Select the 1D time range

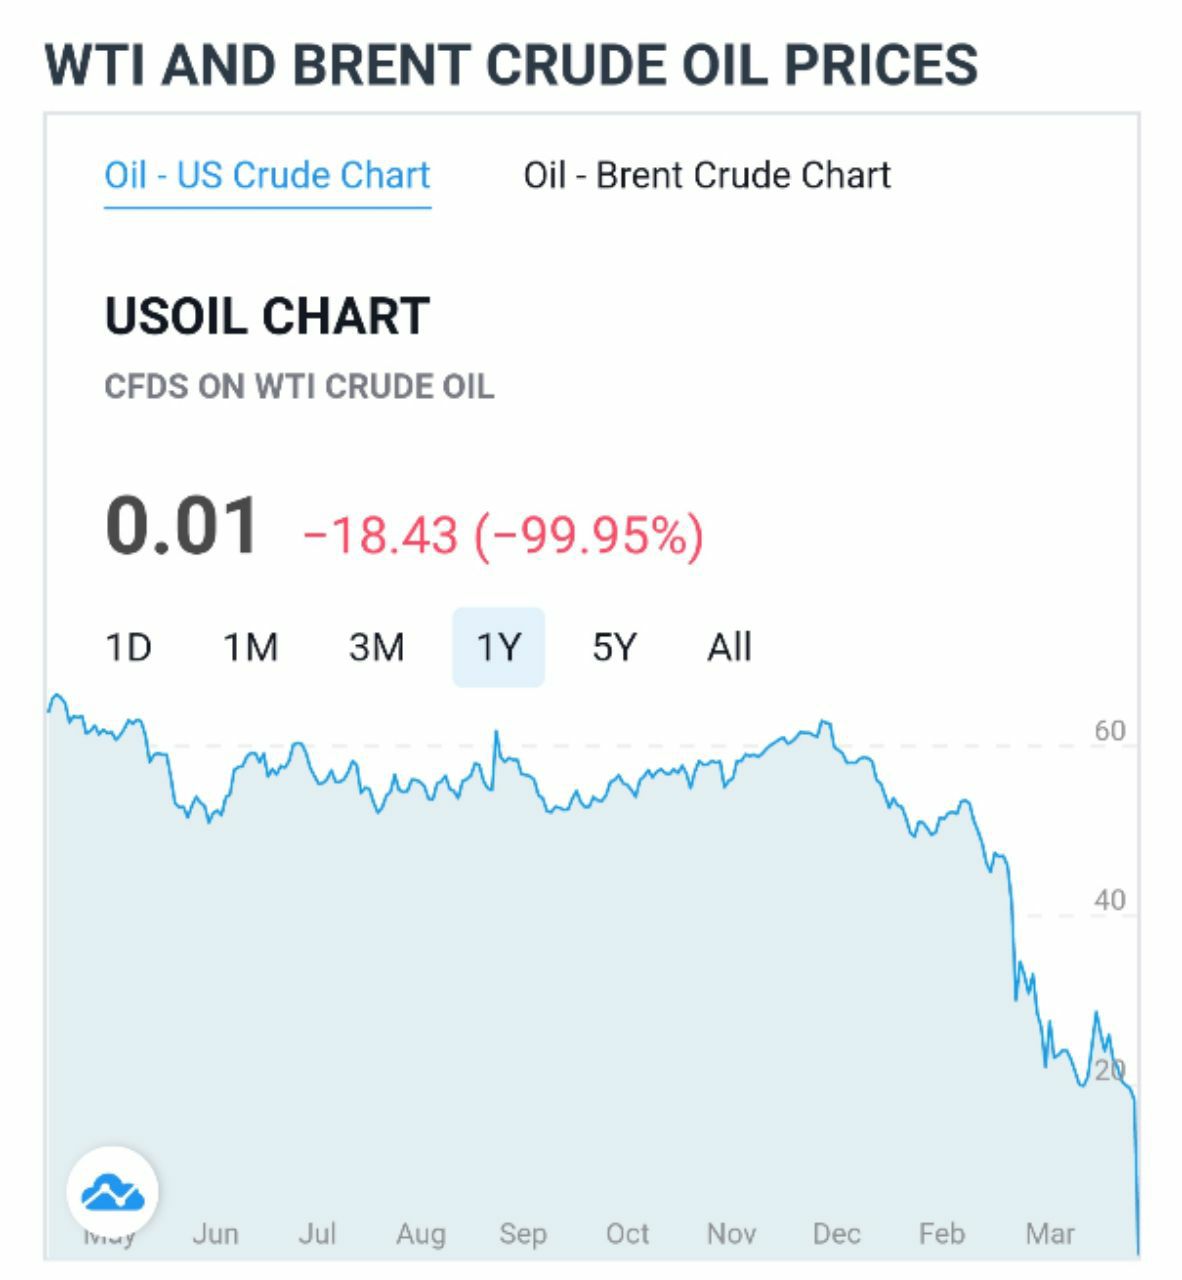(128, 647)
